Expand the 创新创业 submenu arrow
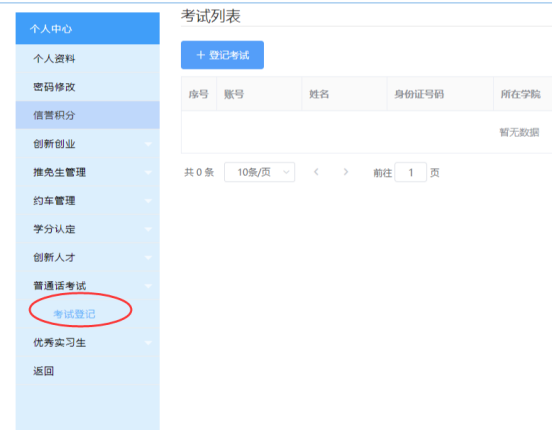The width and height of the screenshot is (553, 430). pyautogui.click(x=148, y=144)
